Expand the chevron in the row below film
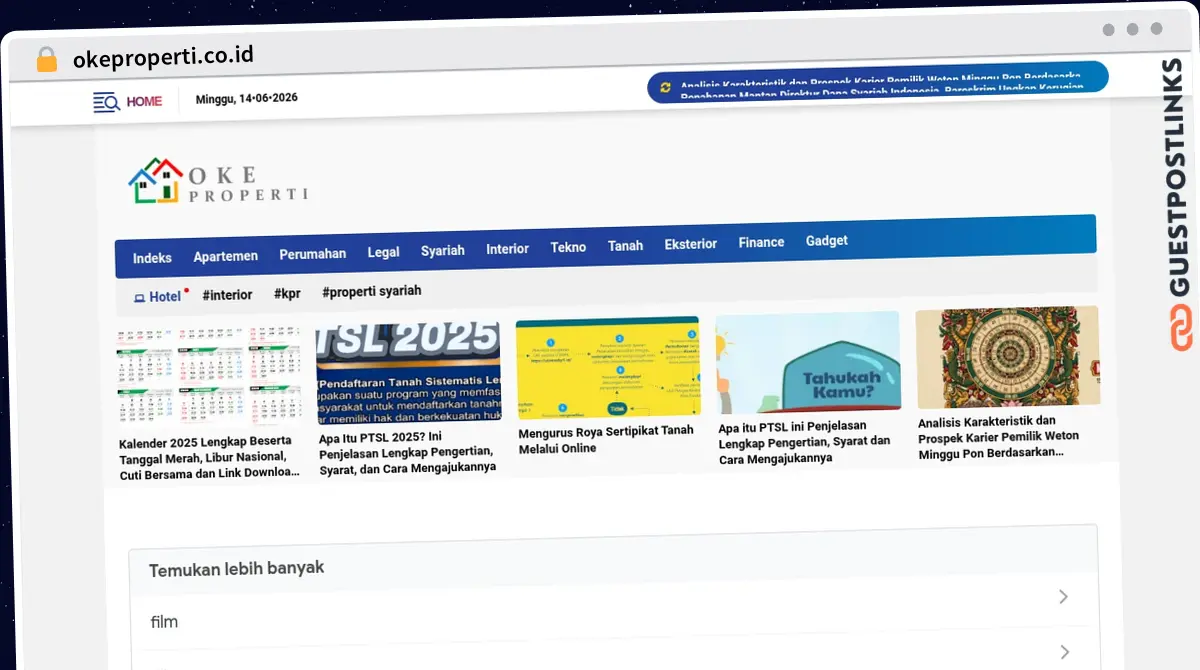The height and width of the screenshot is (670, 1200). tap(1063, 652)
